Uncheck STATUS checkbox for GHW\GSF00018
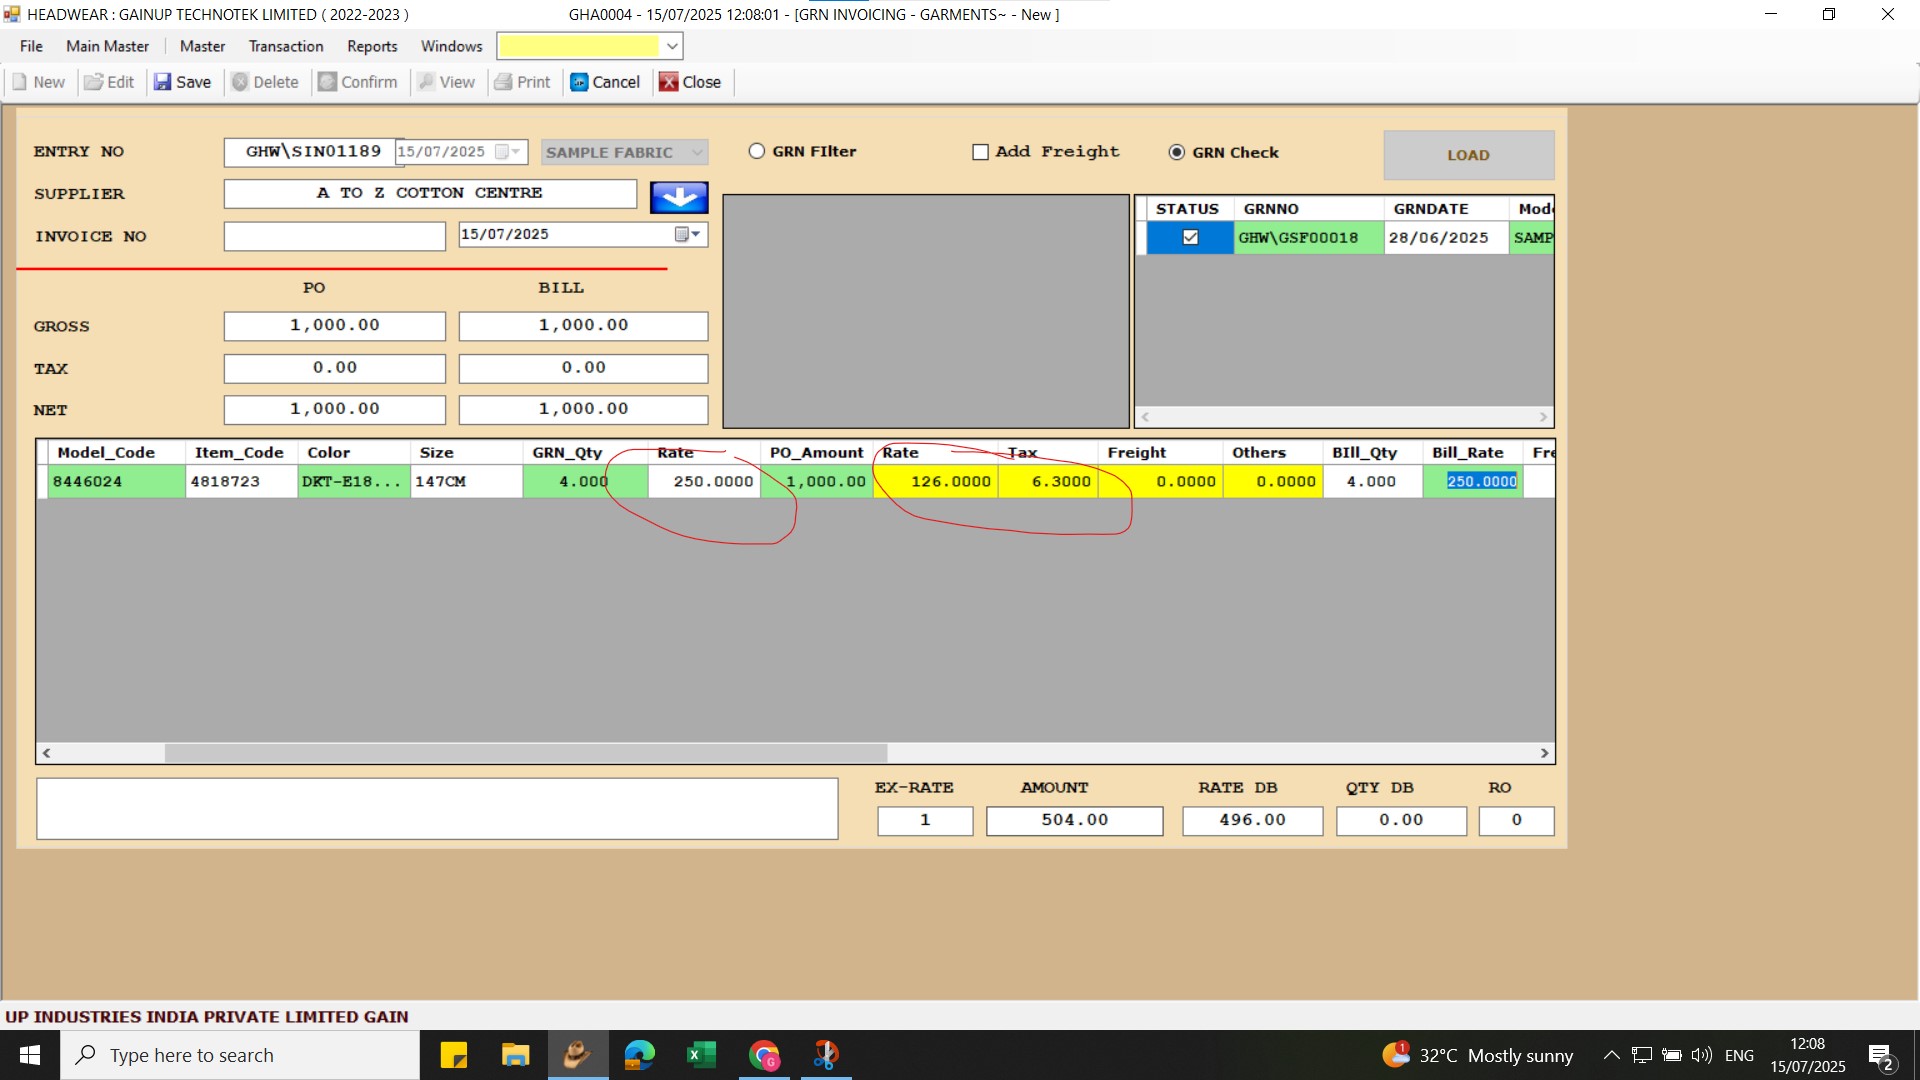Screen dimensions: 1920x1080 click(1190, 238)
